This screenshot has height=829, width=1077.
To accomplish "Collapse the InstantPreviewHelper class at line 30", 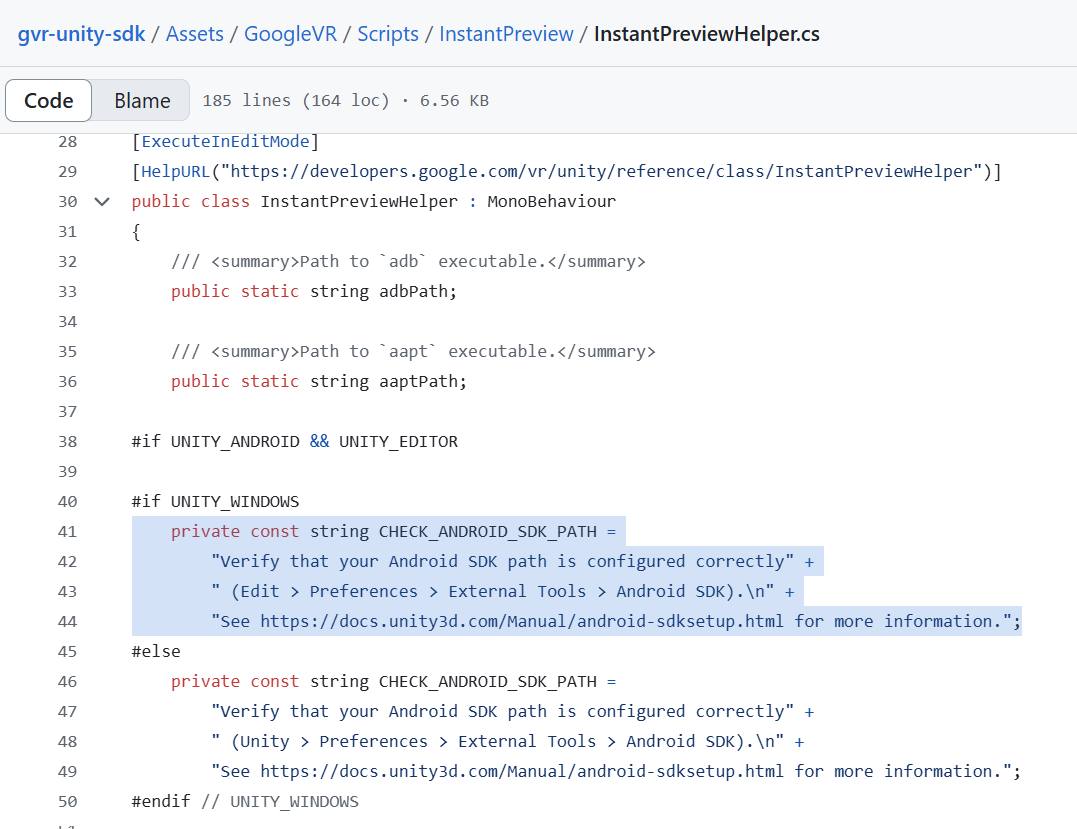I will pos(102,201).
